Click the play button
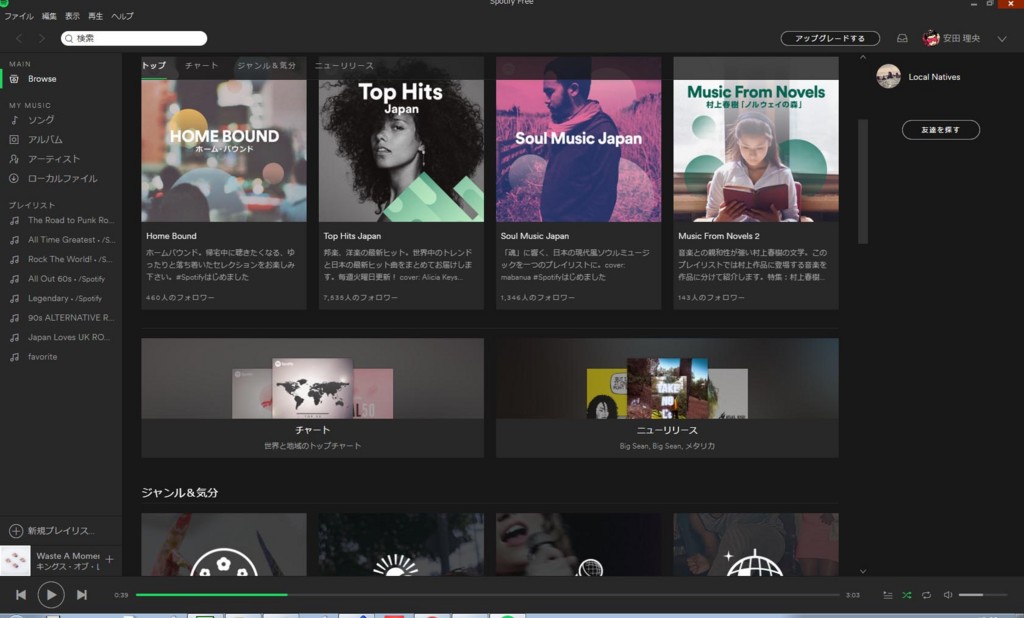 51,595
